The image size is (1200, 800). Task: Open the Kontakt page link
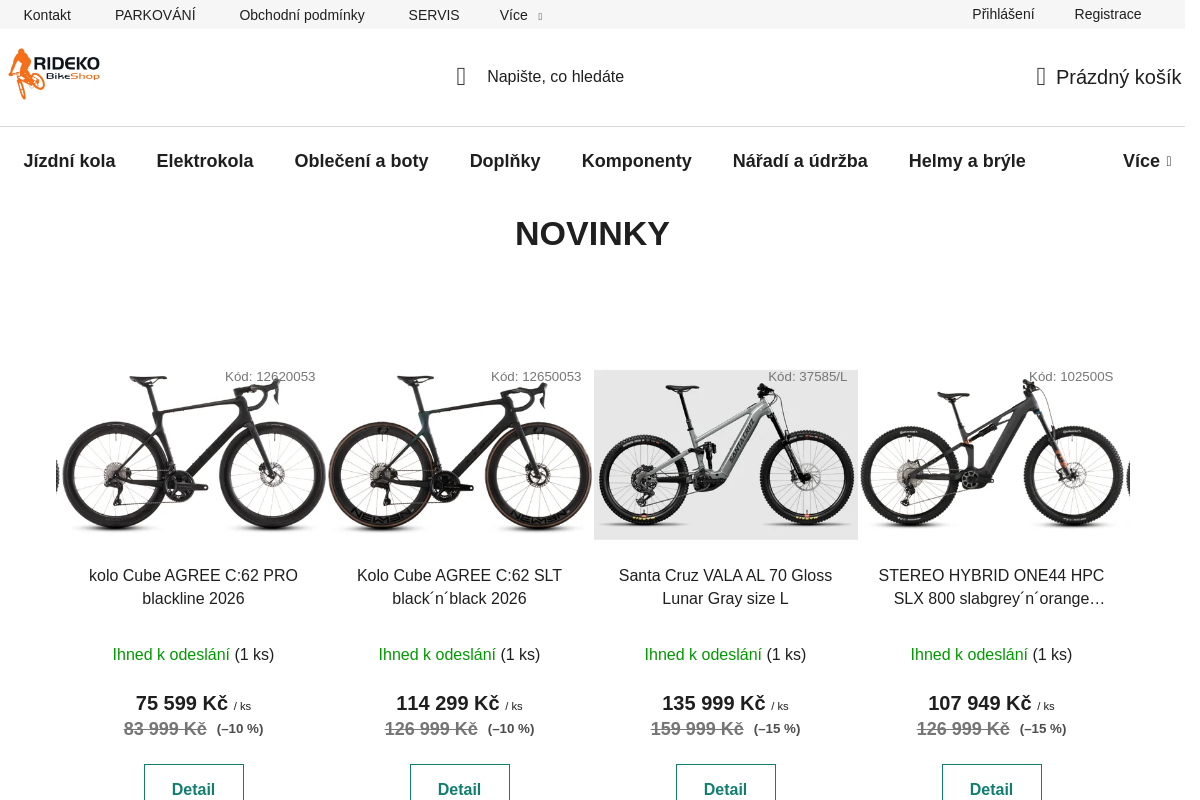pyautogui.click(x=47, y=15)
